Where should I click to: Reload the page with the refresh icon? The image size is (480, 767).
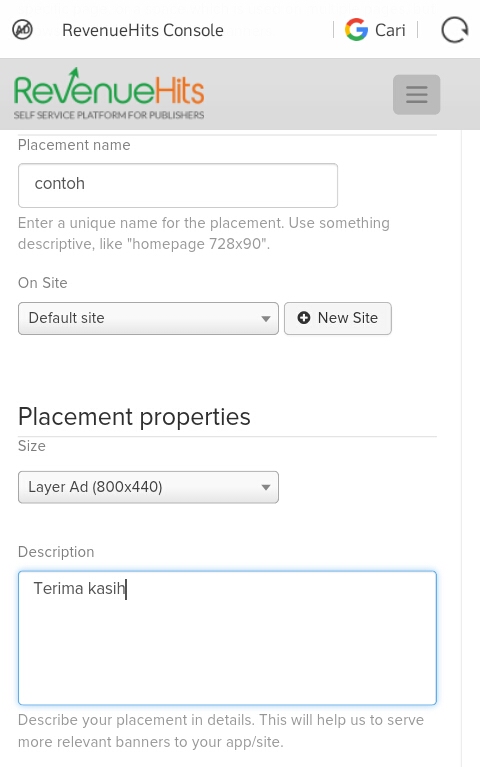[x=455, y=30]
